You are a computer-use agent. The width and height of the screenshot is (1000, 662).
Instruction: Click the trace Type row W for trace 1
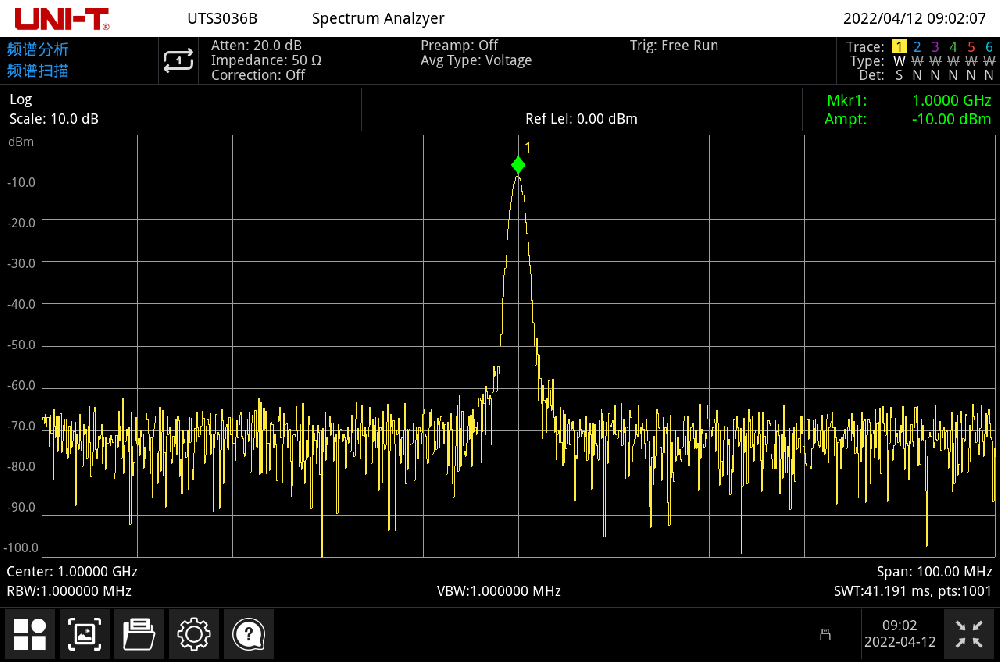[x=899, y=61]
